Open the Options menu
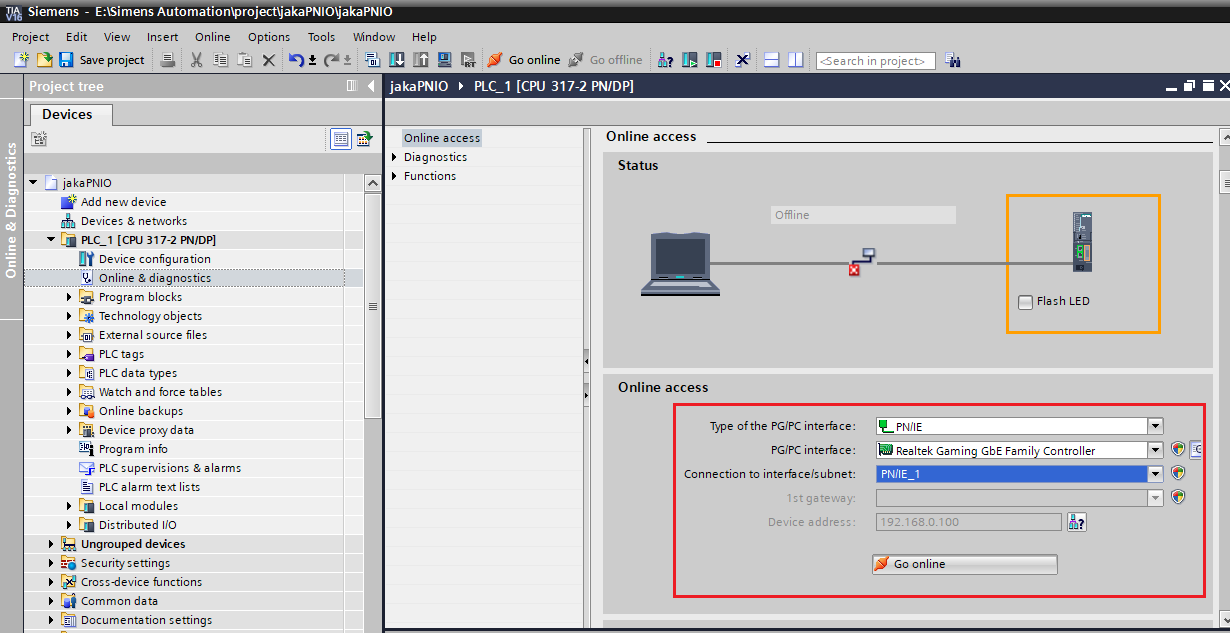The image size is (1230, 633). tap(269, 37)
